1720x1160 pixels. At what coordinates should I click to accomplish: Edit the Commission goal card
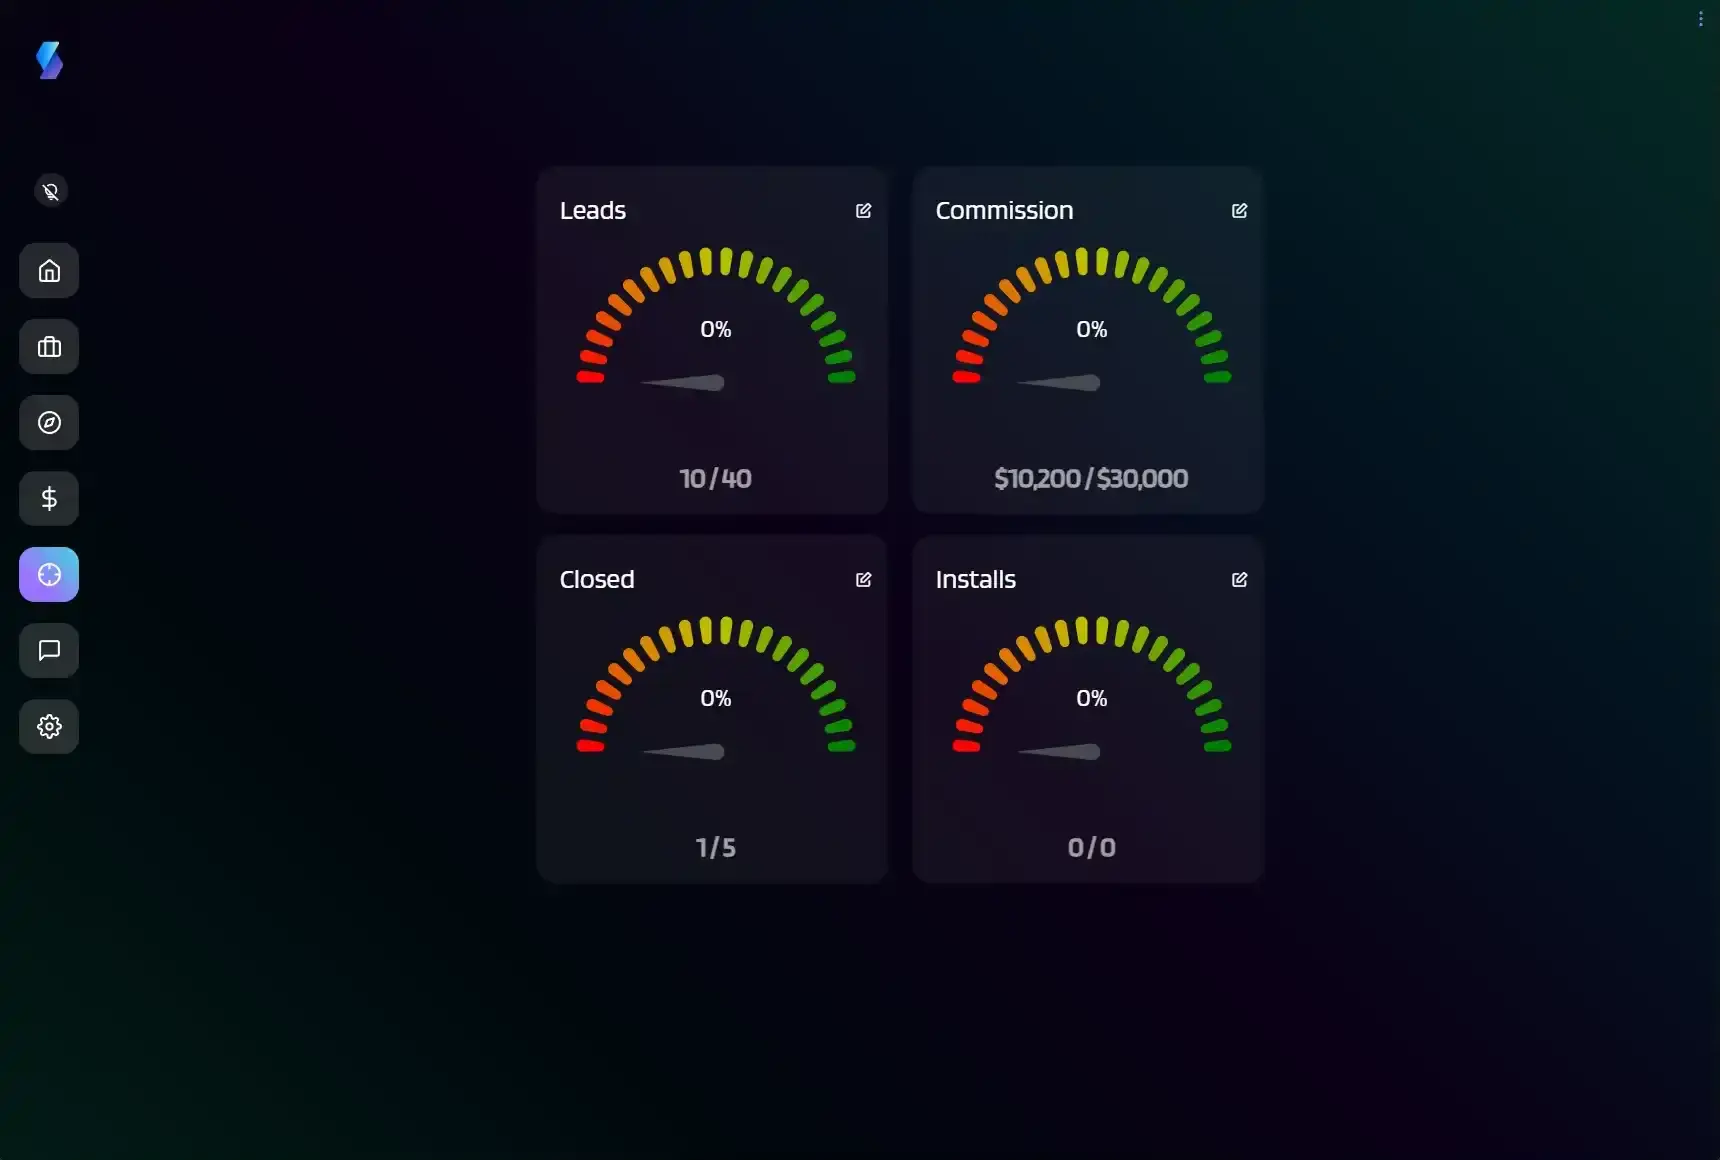1239,211
